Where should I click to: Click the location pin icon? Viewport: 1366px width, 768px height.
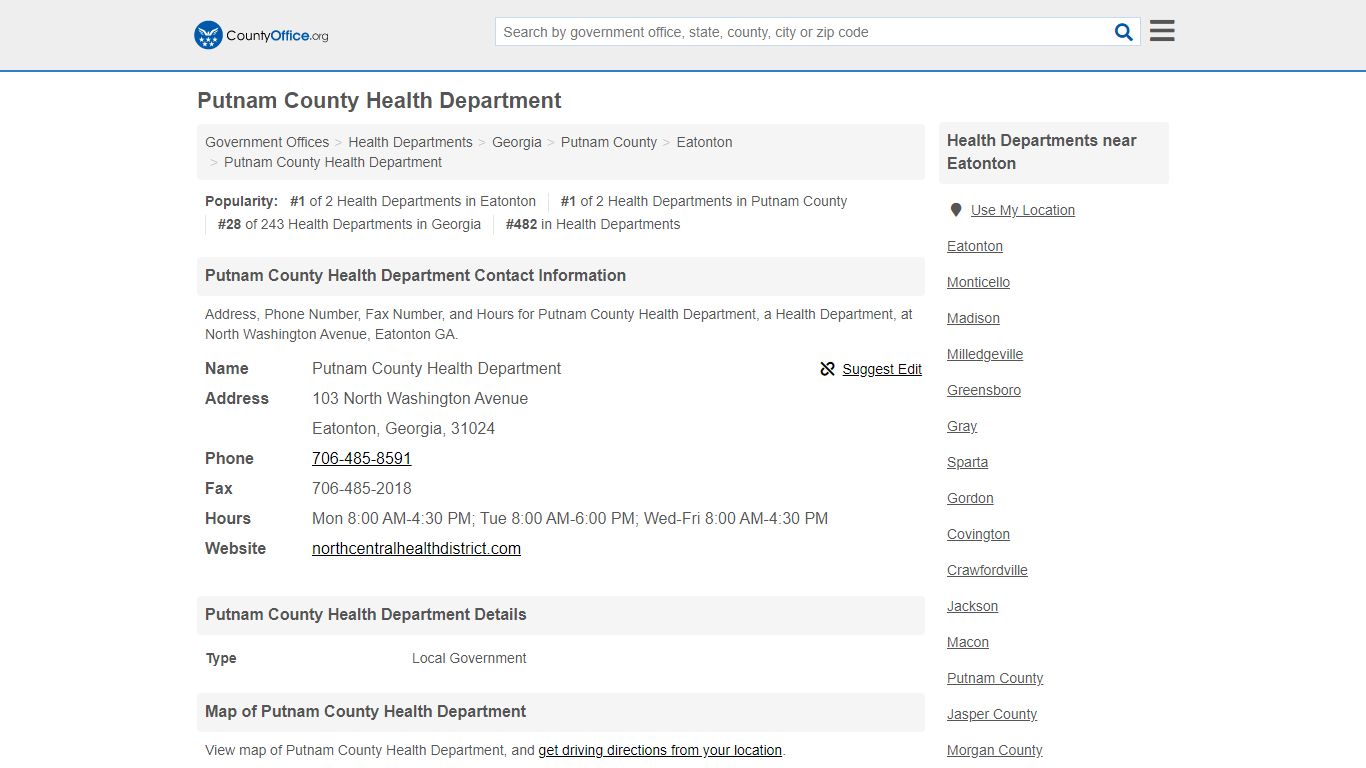point(956,210)
